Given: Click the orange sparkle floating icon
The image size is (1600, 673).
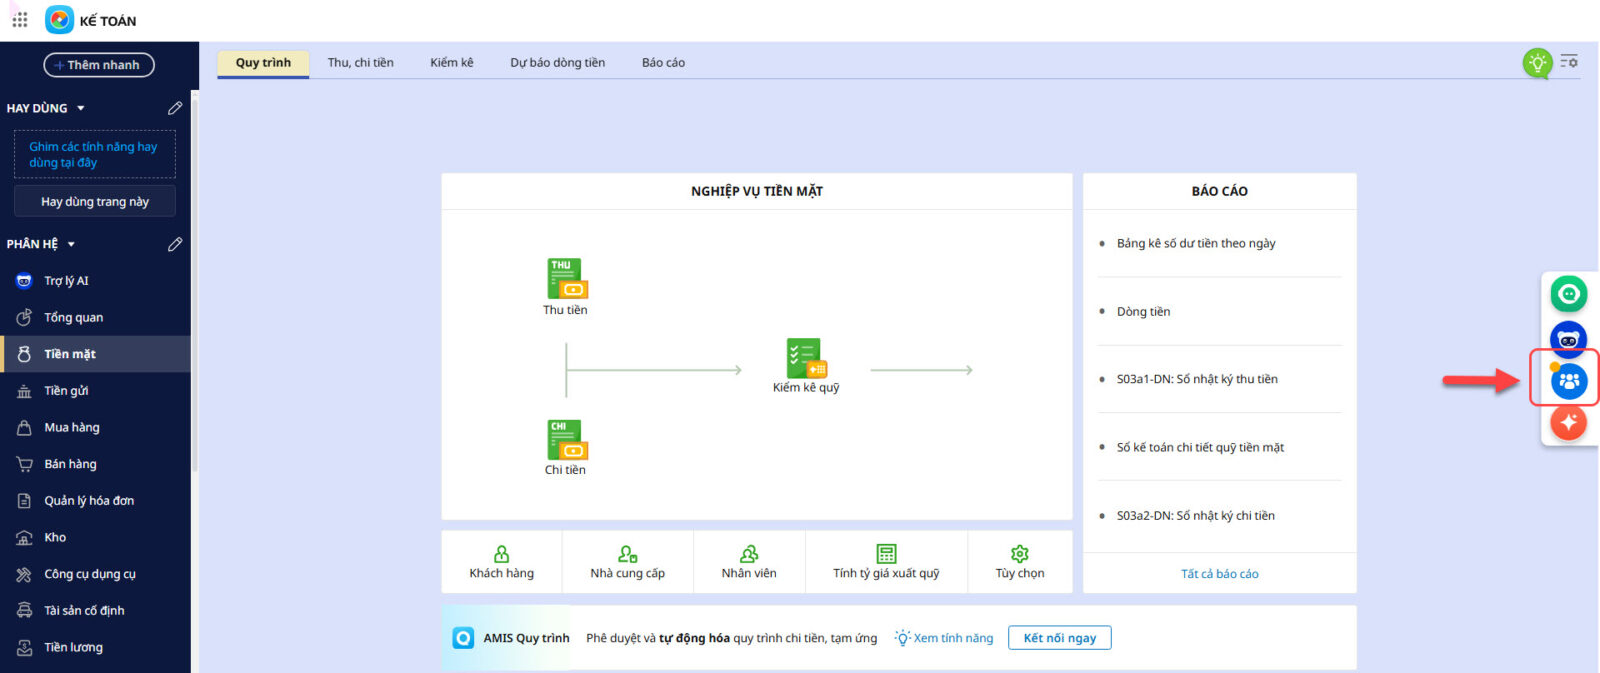Looking at the screenshot, I should pos(1568,422).
